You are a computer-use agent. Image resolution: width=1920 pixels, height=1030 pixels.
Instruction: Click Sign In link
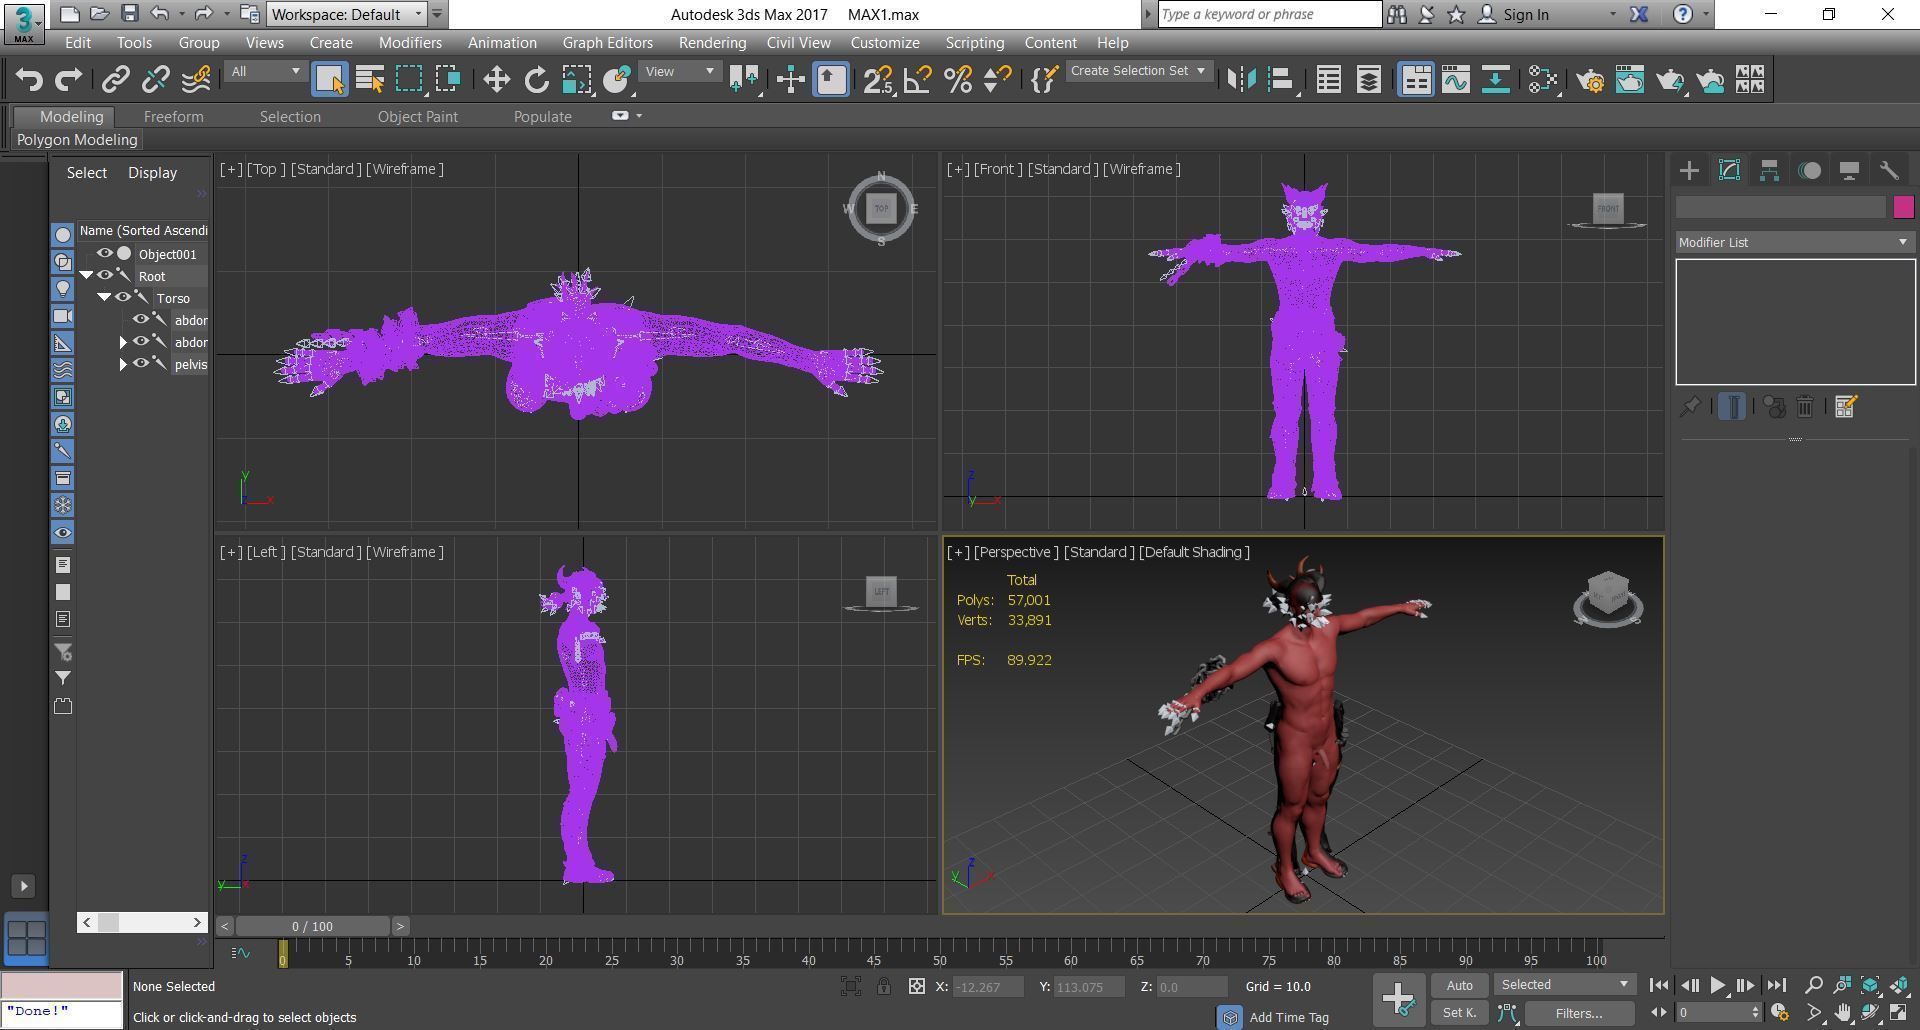1525,14
